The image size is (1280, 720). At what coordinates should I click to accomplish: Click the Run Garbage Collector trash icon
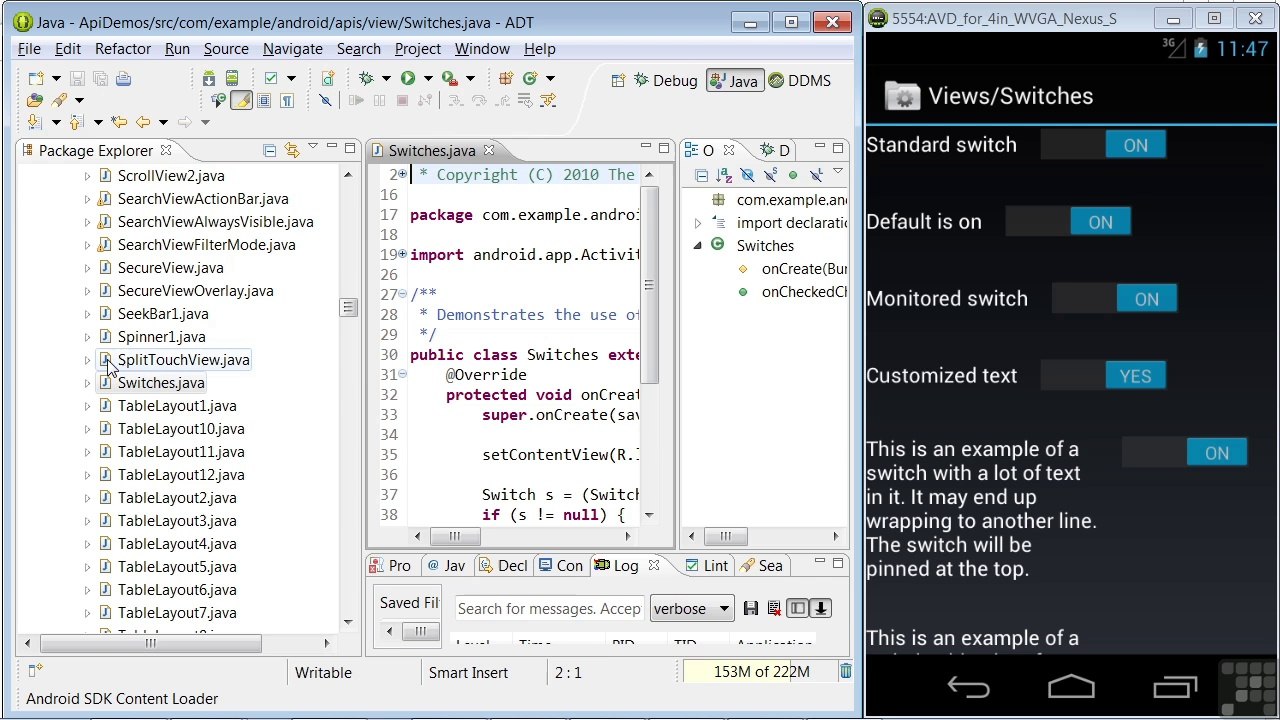(845, 672)
